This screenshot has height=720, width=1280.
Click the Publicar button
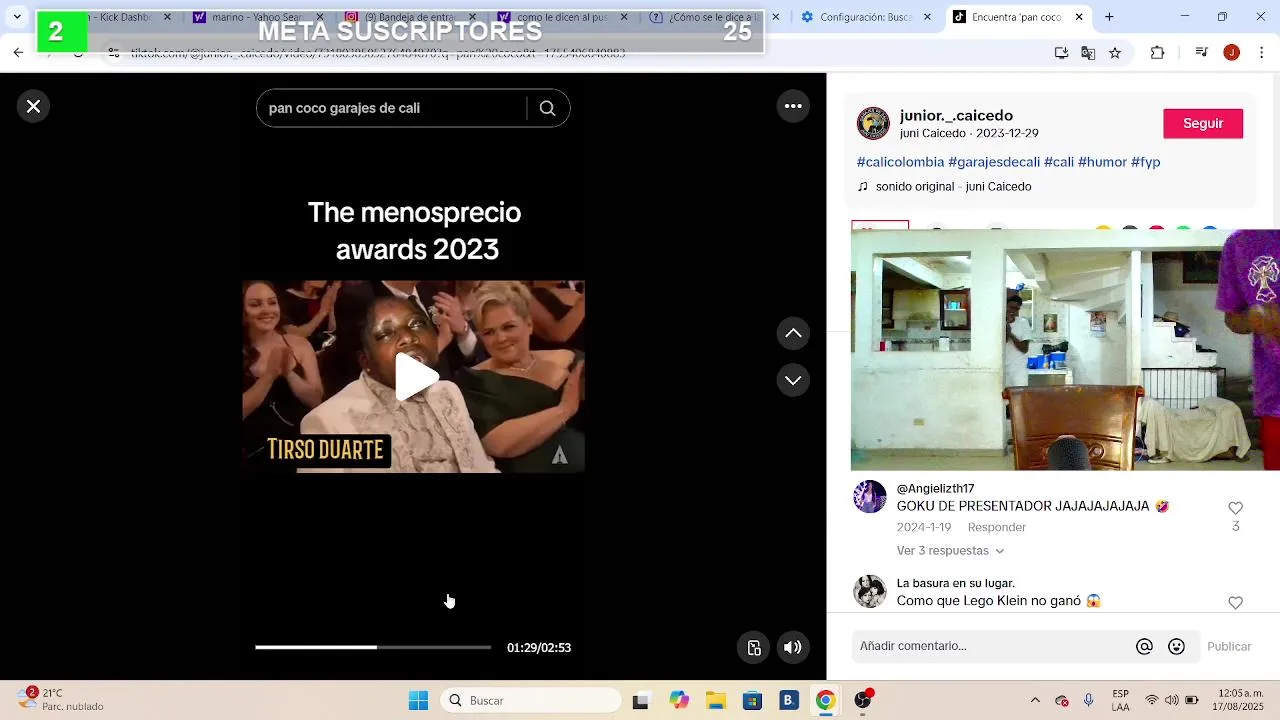point(1229,647)
